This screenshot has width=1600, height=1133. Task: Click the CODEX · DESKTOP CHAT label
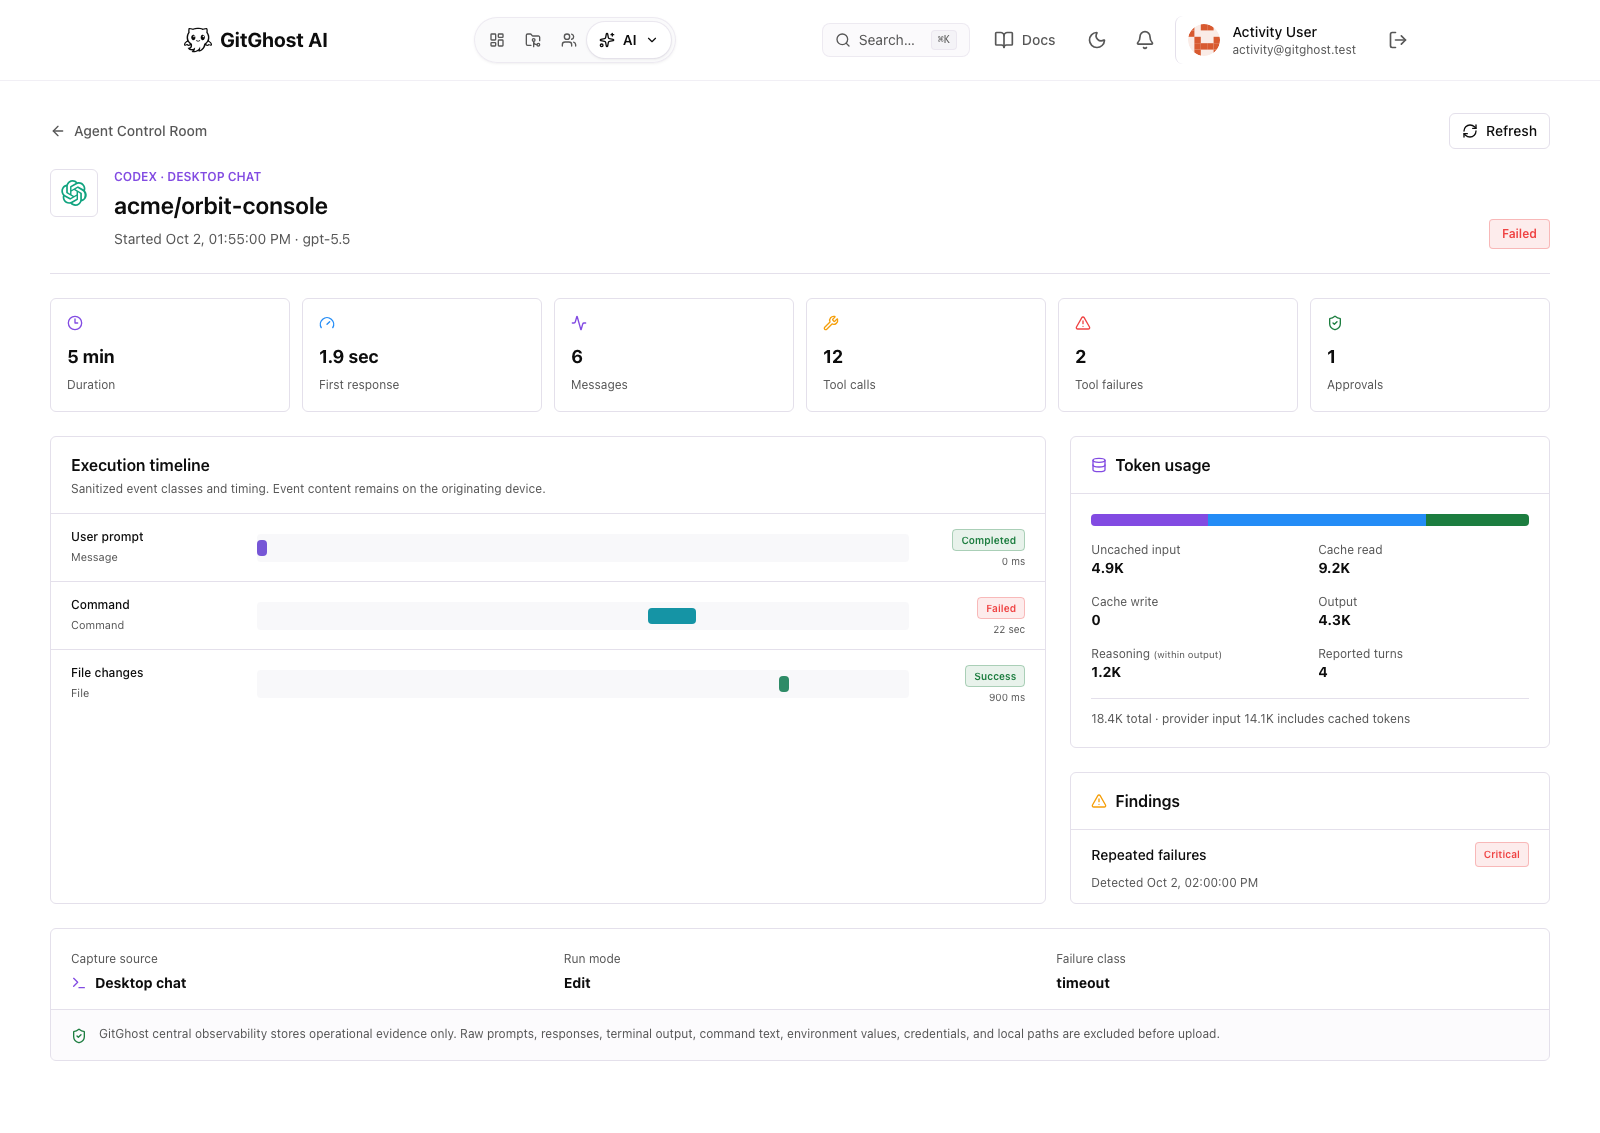[187, 177]
